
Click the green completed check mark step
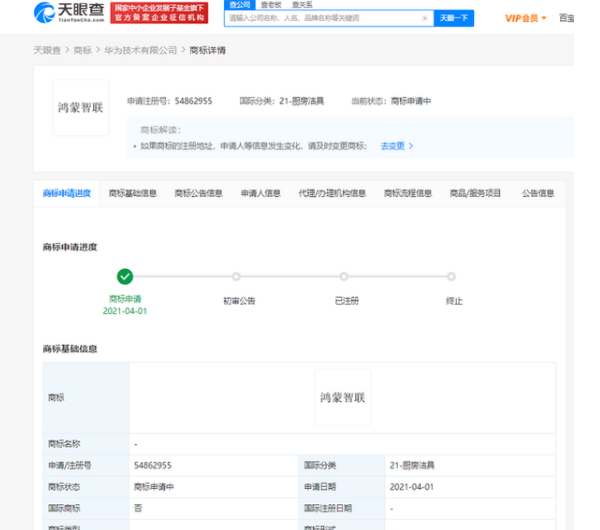click(x=125, y=276)
